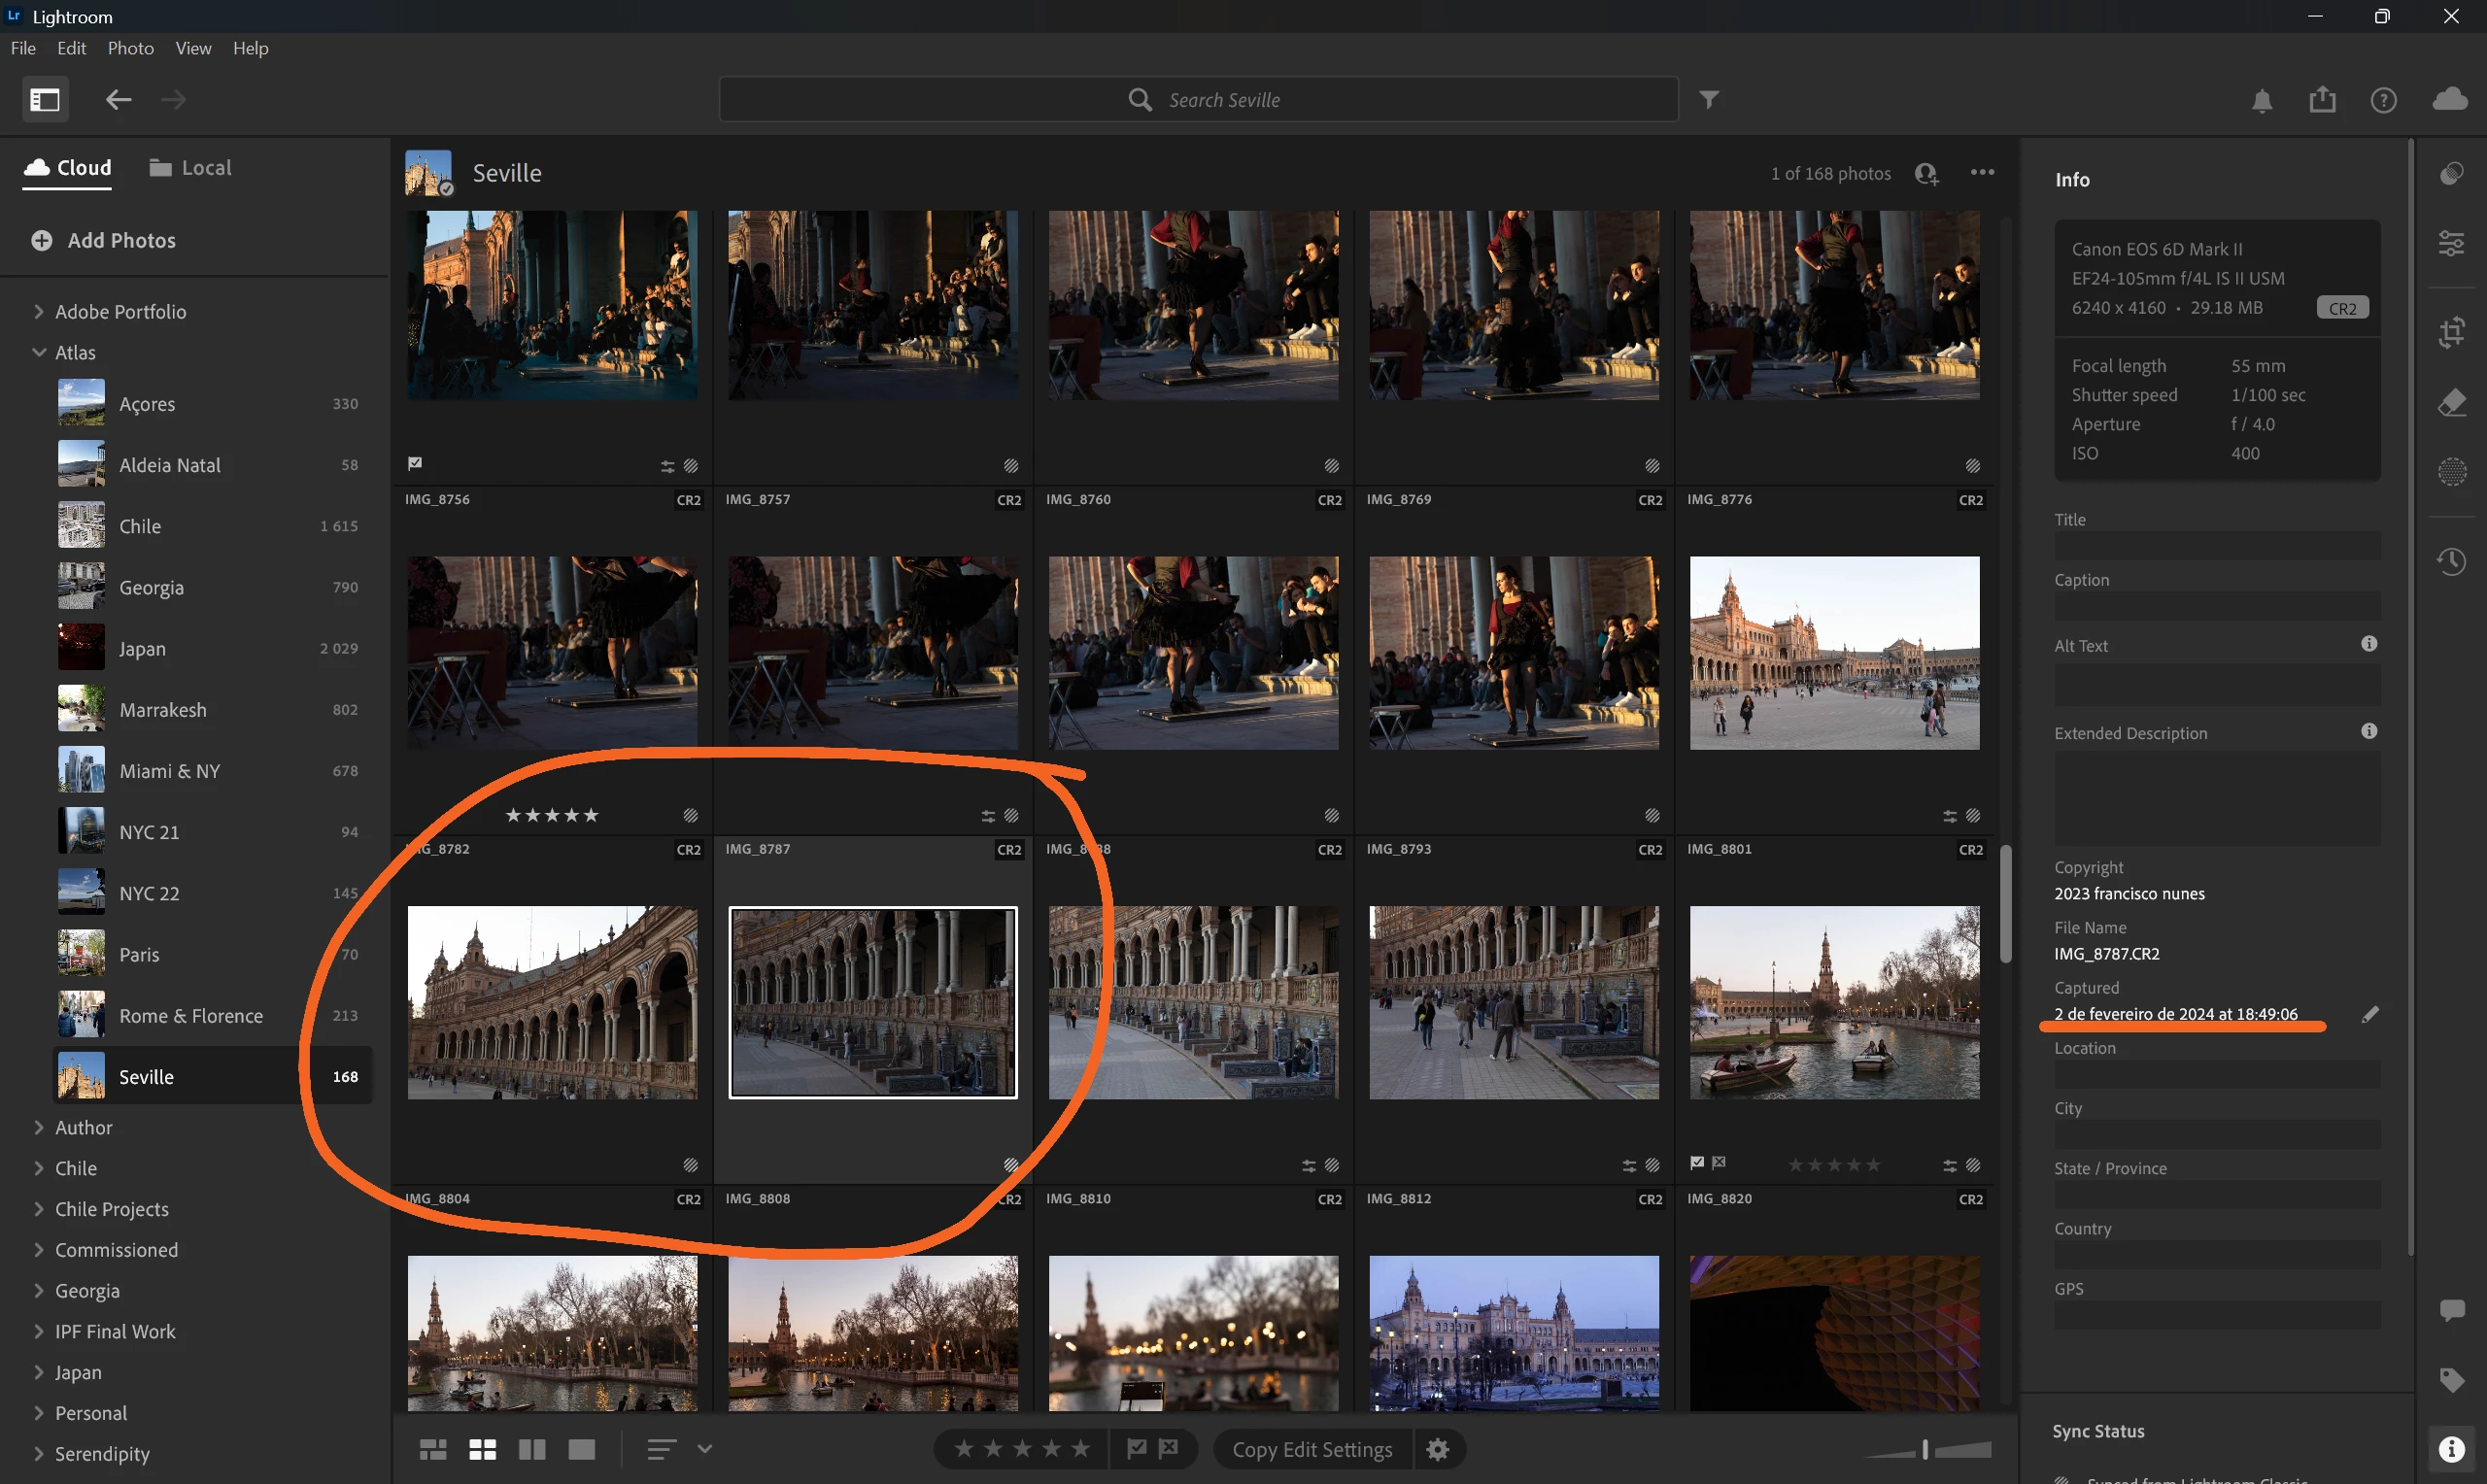This screenshot has width=2487, height=1484.
Task: Open the sort order dropdown
Action: click(704, 1448)
